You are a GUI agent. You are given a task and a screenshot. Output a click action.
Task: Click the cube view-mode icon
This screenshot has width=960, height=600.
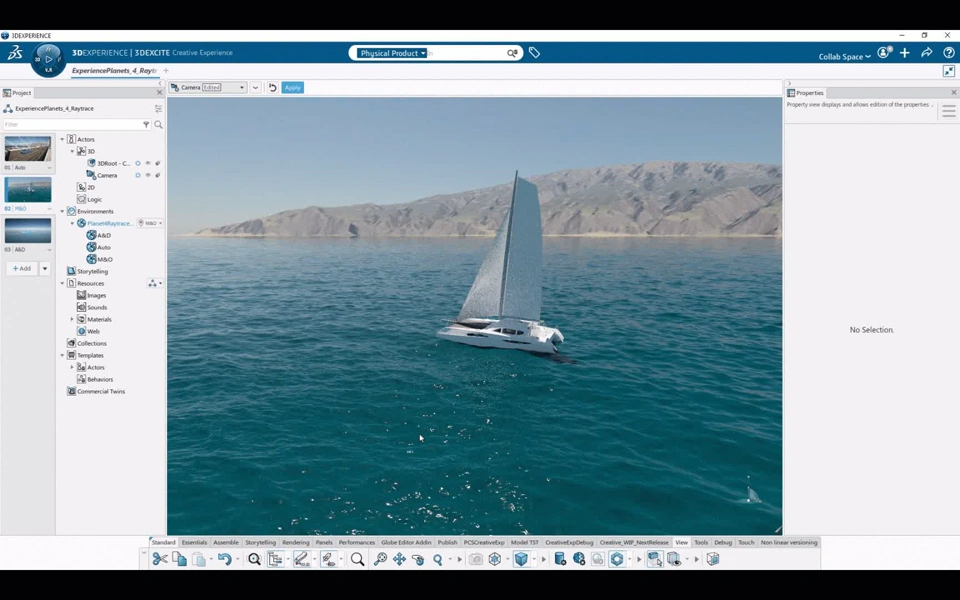click(521, 559)
